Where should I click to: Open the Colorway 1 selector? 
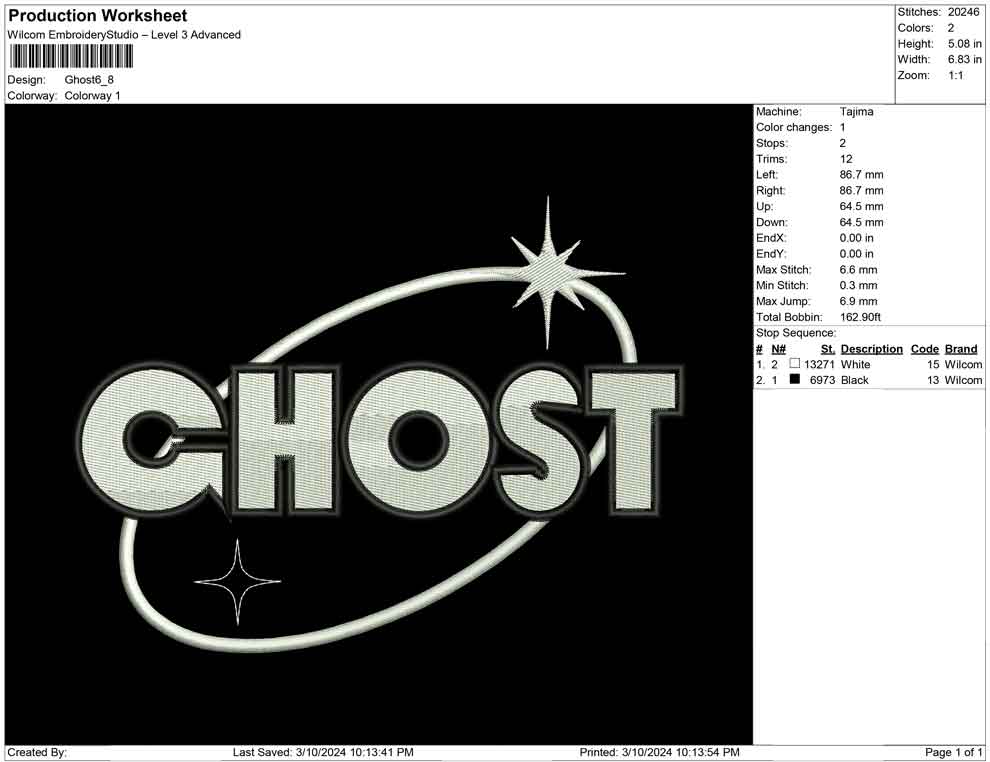tap(91, 96)
